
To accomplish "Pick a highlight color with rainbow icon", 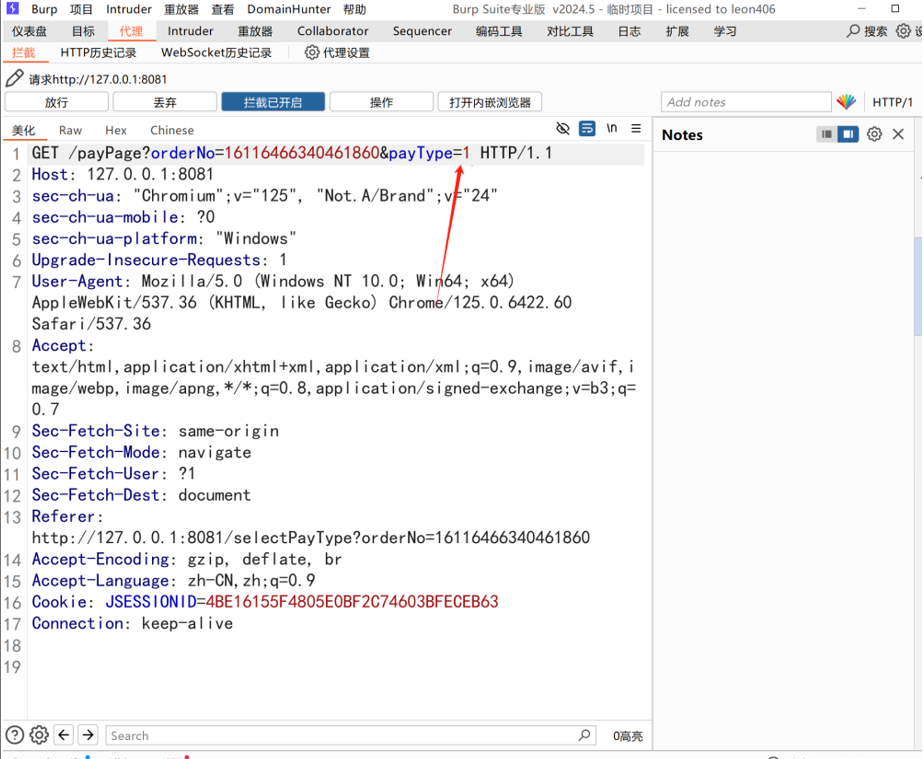I will pyautogui.click(x=846, y=102).
